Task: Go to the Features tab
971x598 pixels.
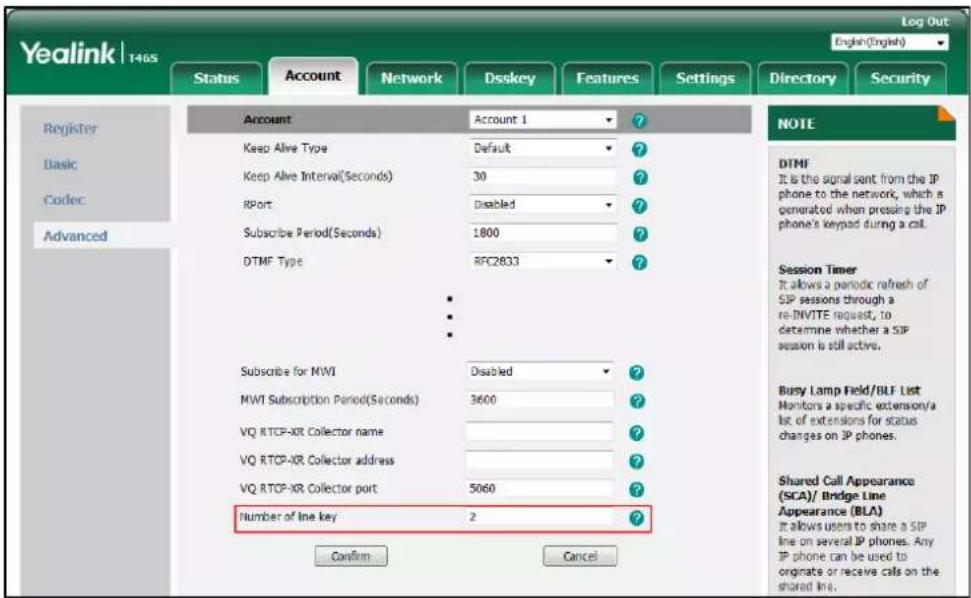Action: 607,79
